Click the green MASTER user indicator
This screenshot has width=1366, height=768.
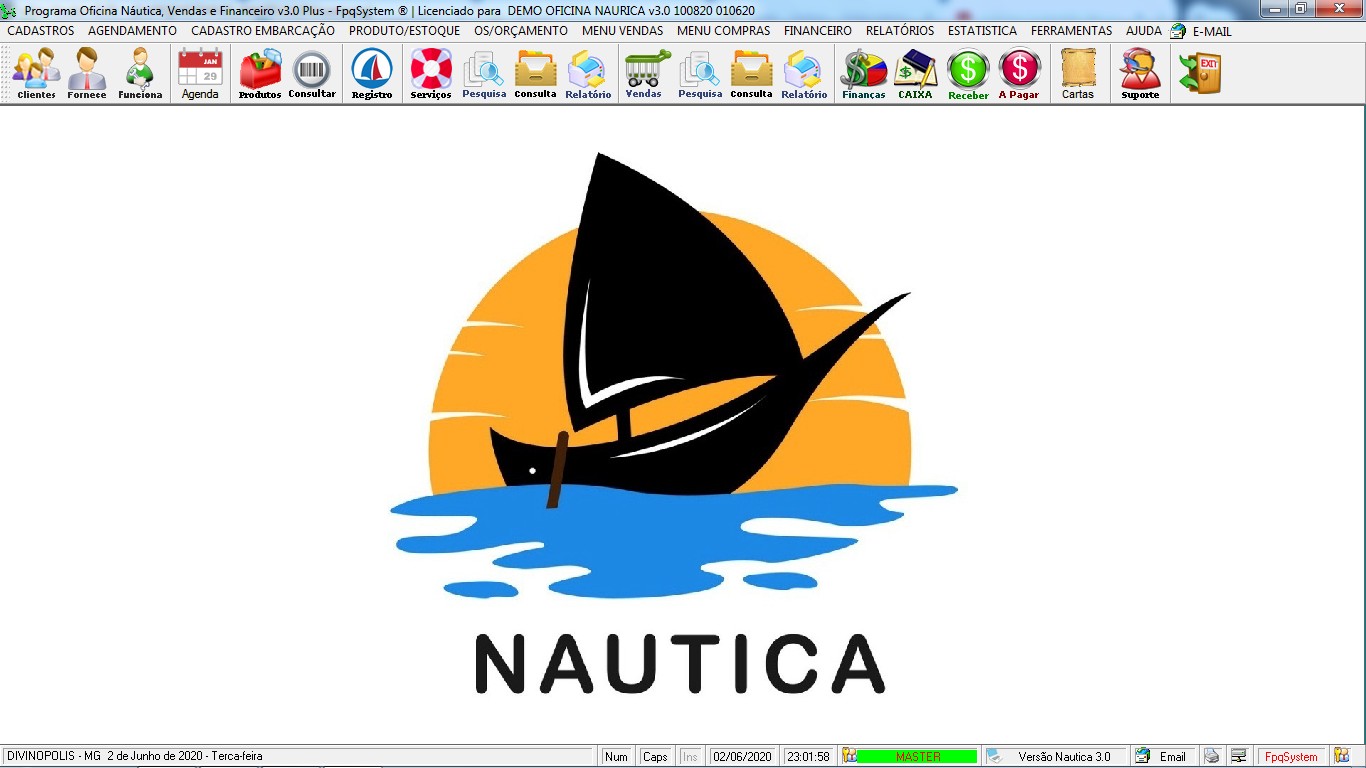pyautogui.click(x=918, y=756)
